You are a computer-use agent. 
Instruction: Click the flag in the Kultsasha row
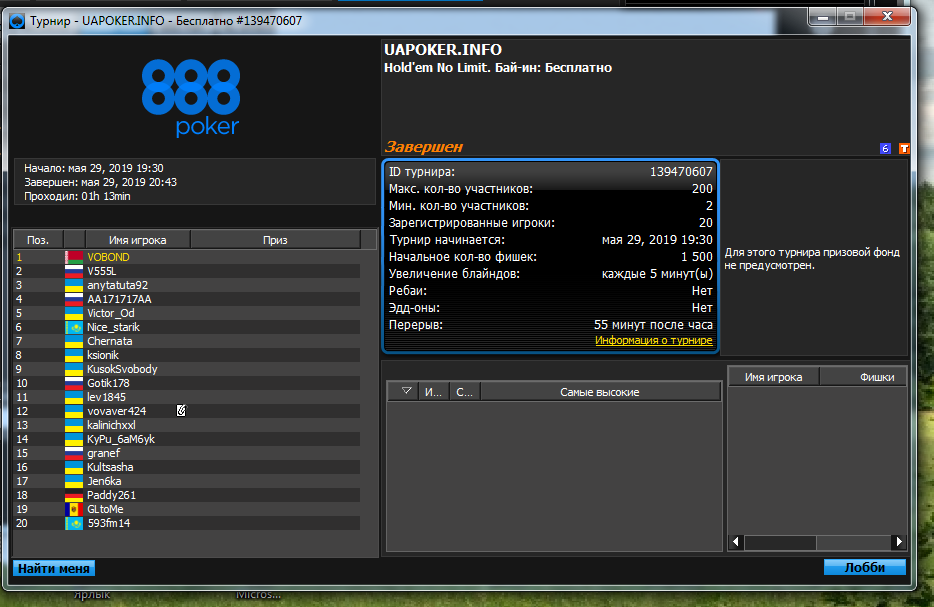74,467
